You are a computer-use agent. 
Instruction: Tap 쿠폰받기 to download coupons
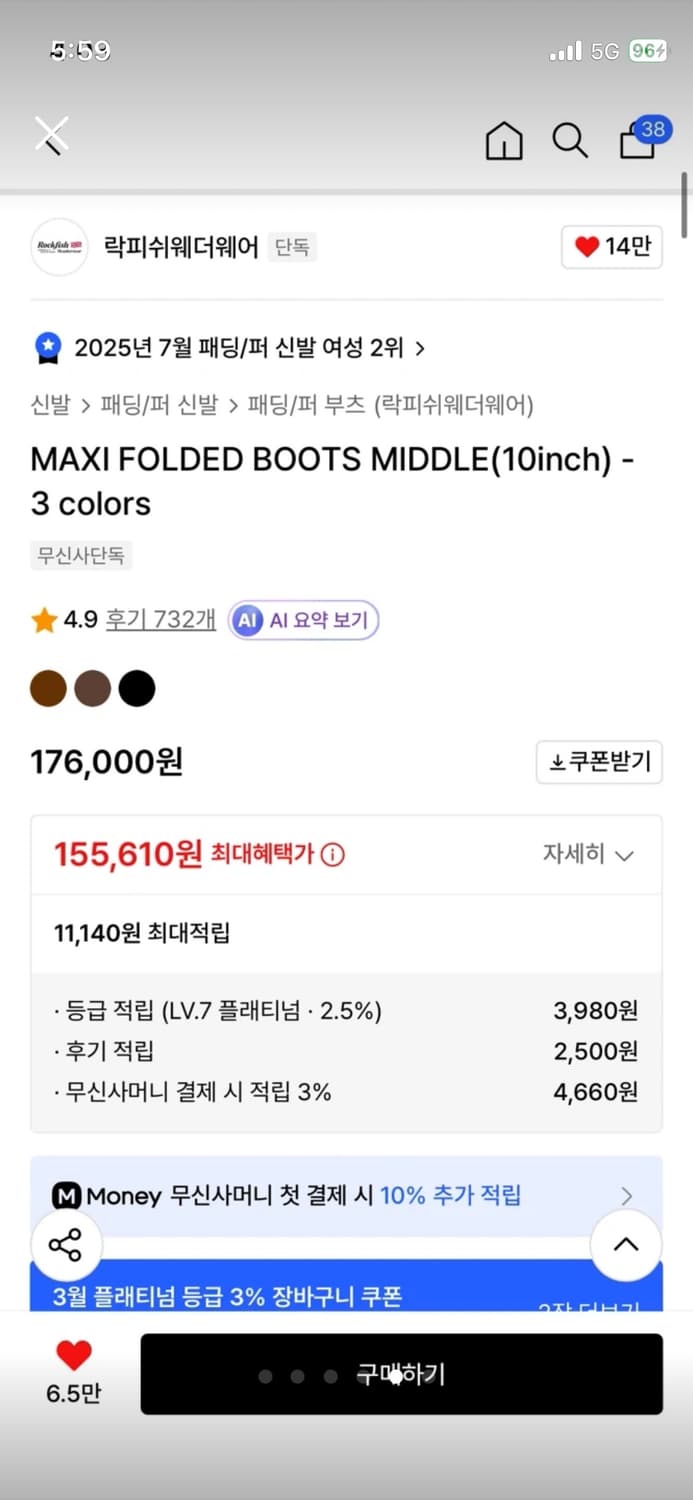coord(599,762)
